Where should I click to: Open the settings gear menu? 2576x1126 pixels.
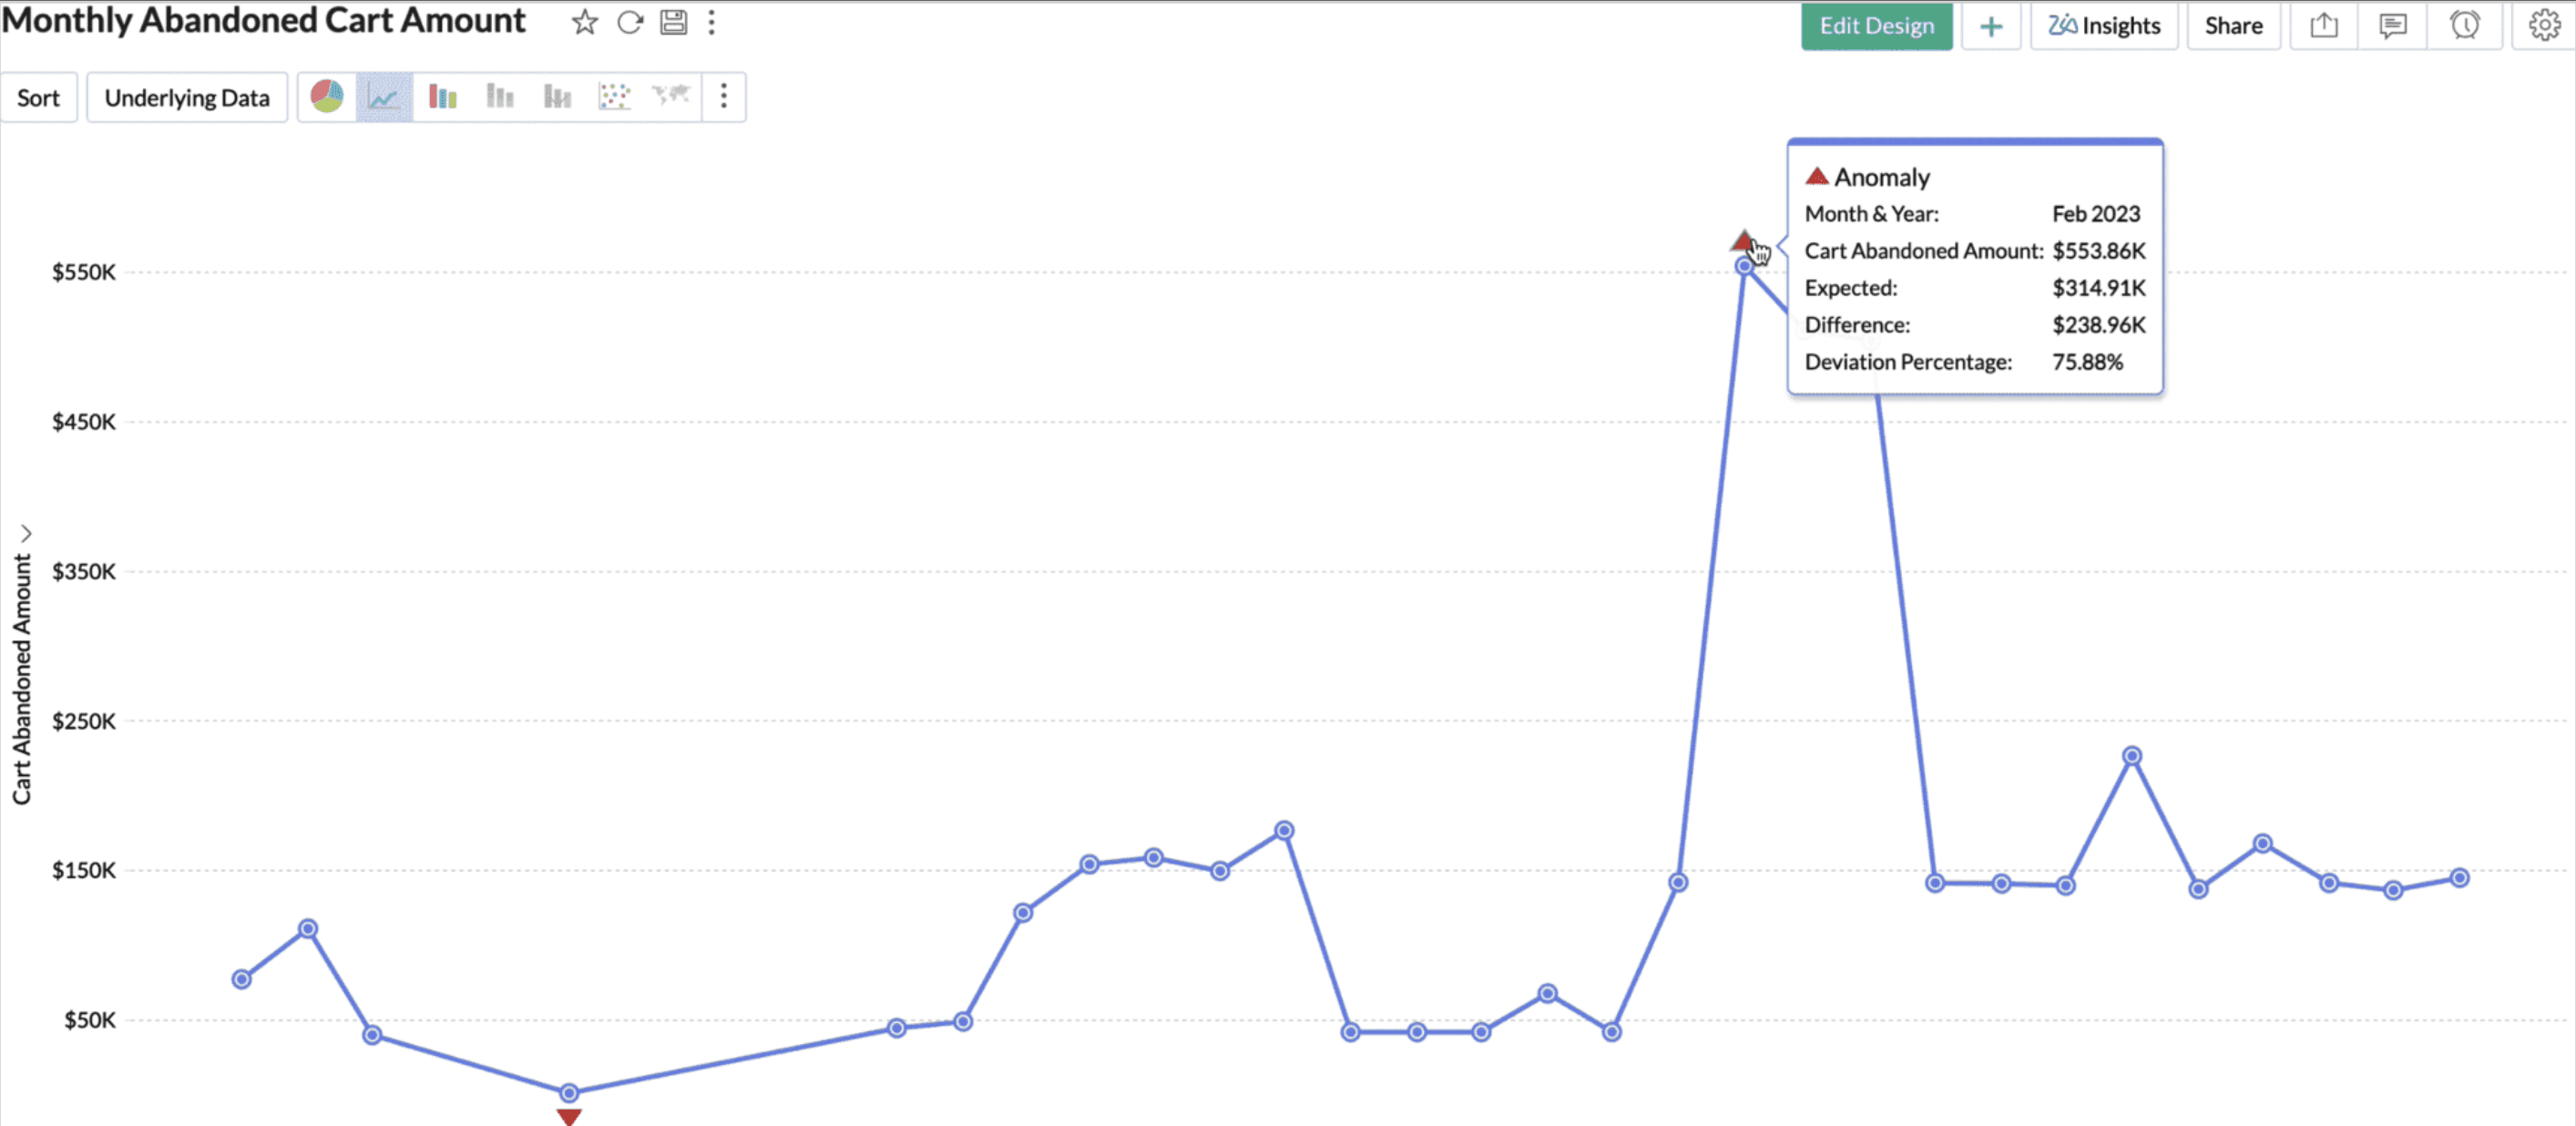coord(2543,26)
